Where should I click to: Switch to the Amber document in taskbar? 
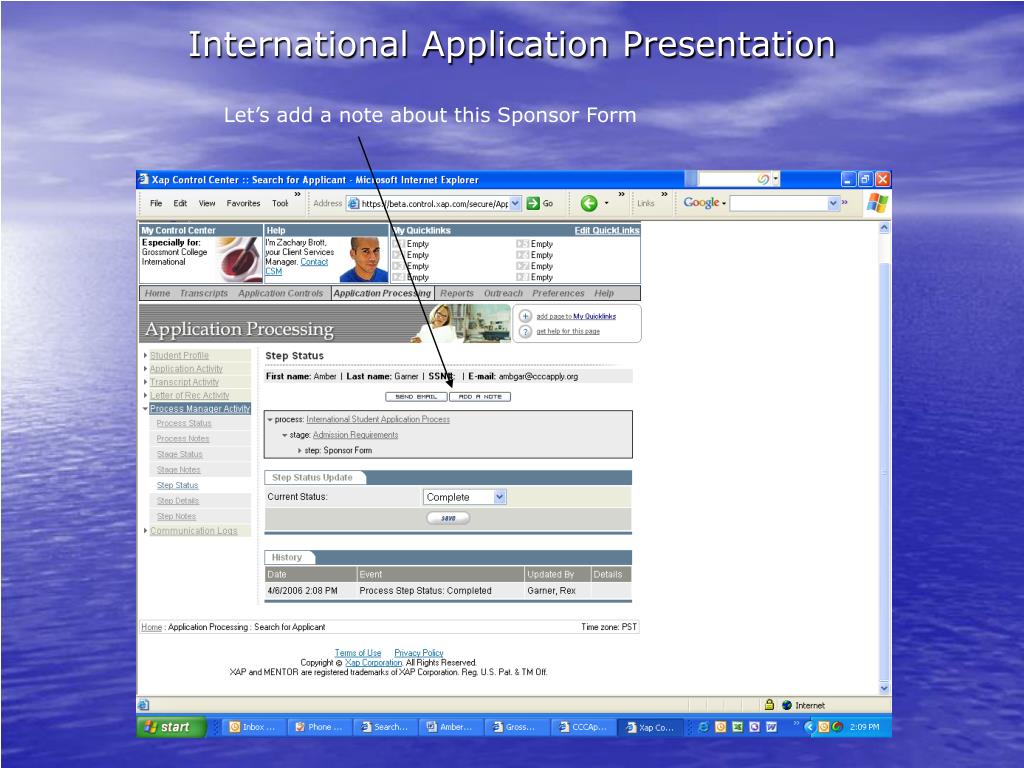click(451, 727)
